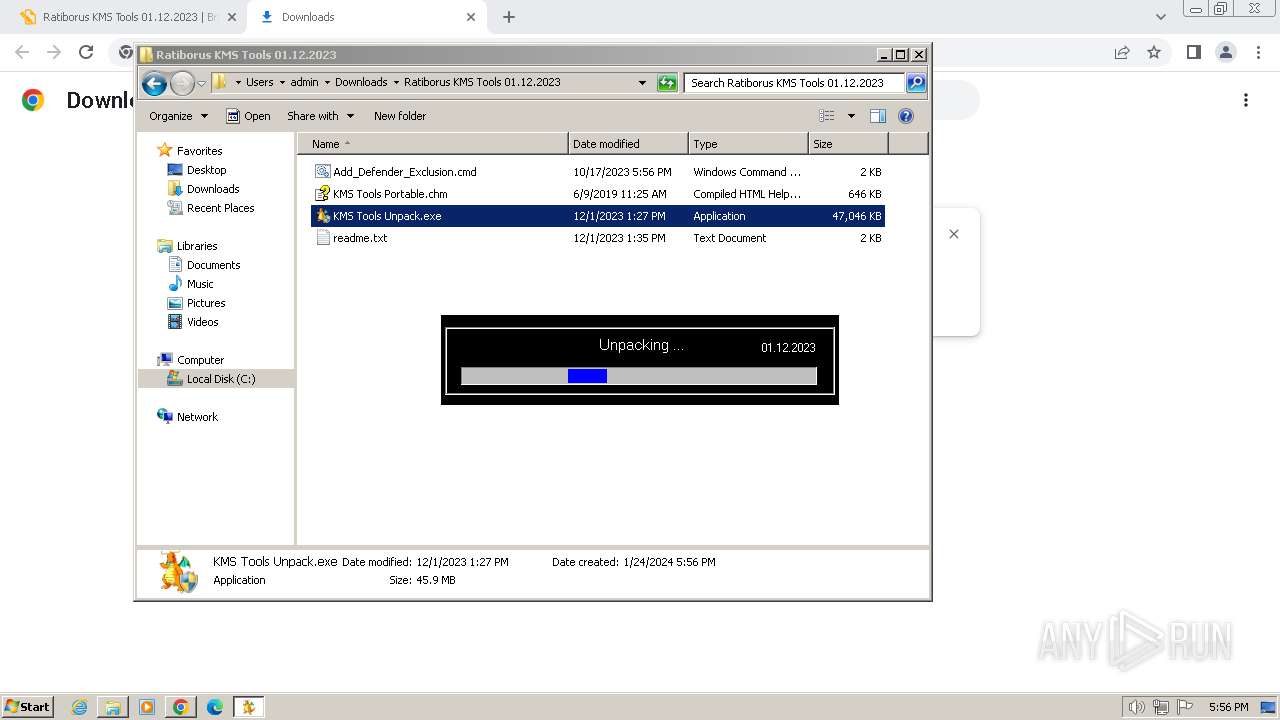
Task: Toggle Chrome side panel
Action: (1193, 52)
